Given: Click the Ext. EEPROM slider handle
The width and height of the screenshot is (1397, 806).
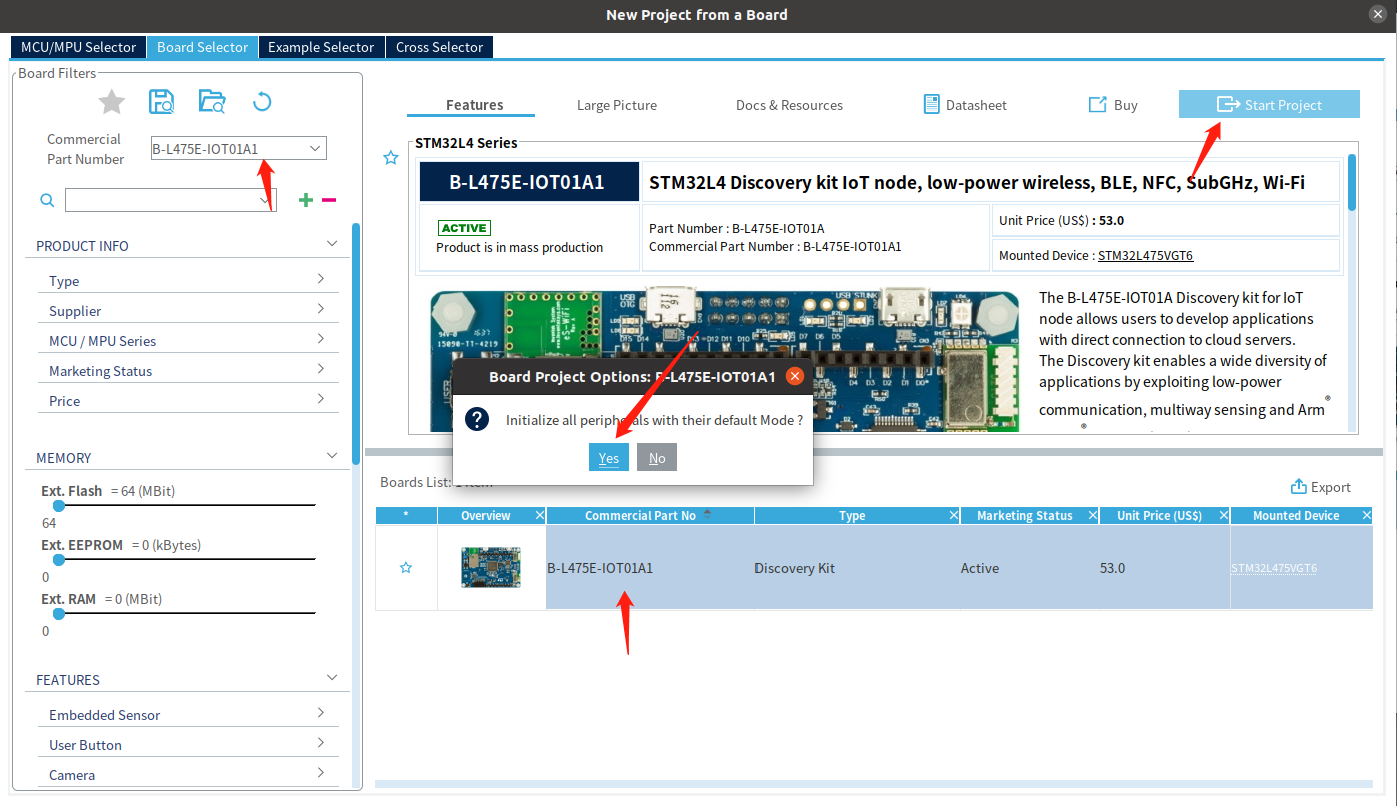Looking at the screenshot, I should tap(59, 560).
